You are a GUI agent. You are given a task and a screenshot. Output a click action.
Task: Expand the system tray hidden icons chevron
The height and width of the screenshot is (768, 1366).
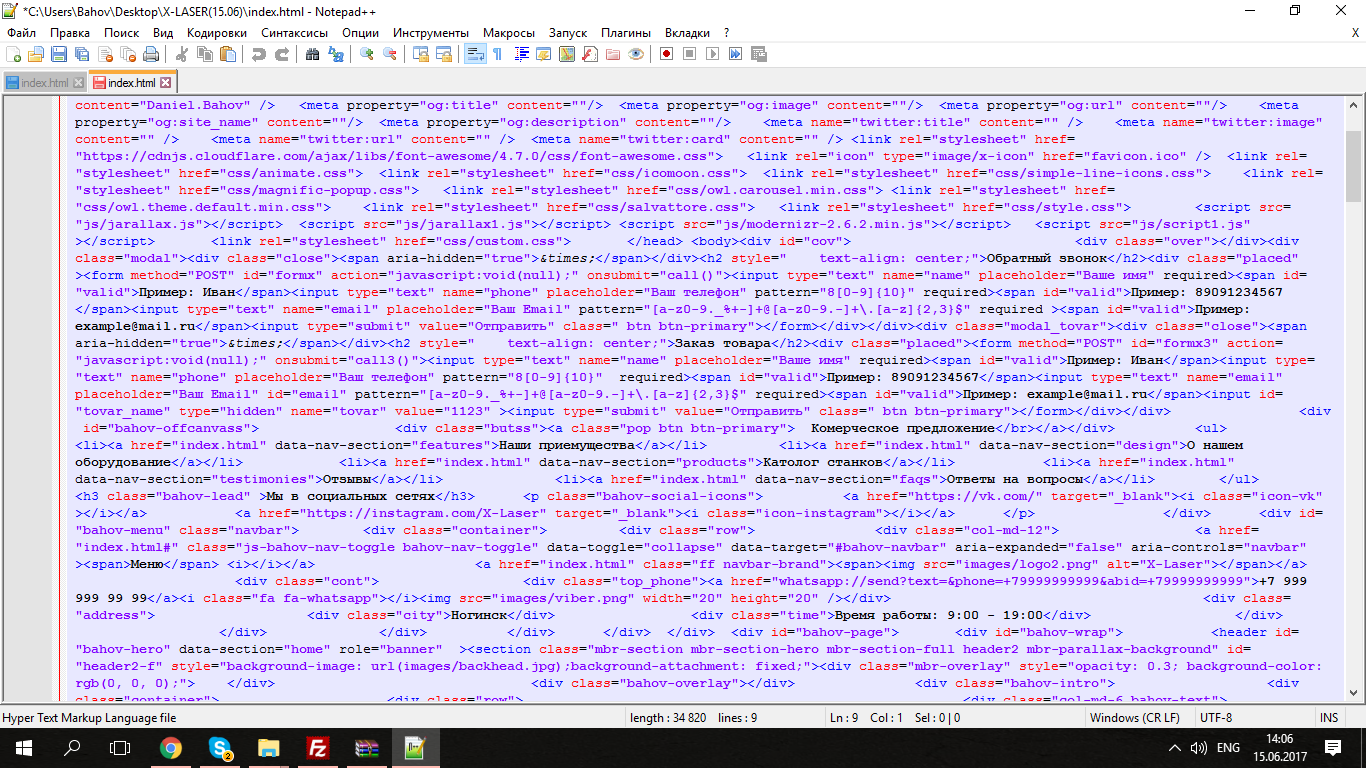point(1175,747)
